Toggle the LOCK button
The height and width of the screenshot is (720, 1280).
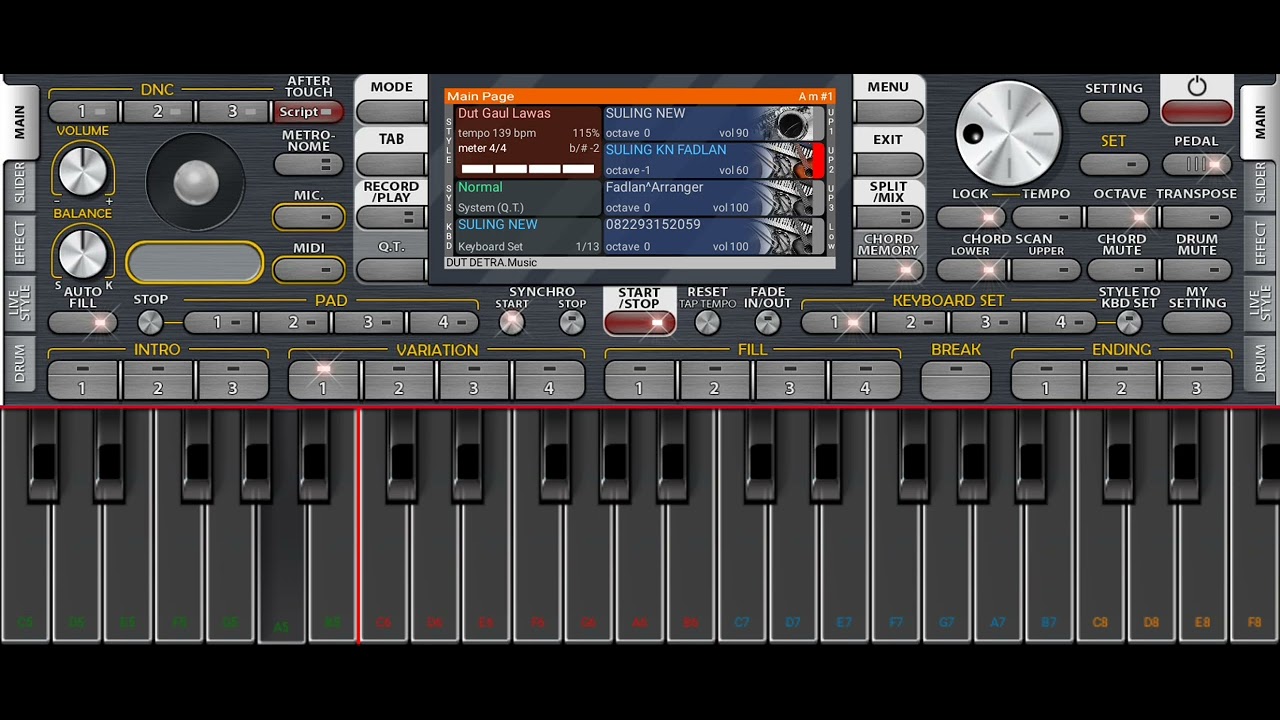click(972, 217)
